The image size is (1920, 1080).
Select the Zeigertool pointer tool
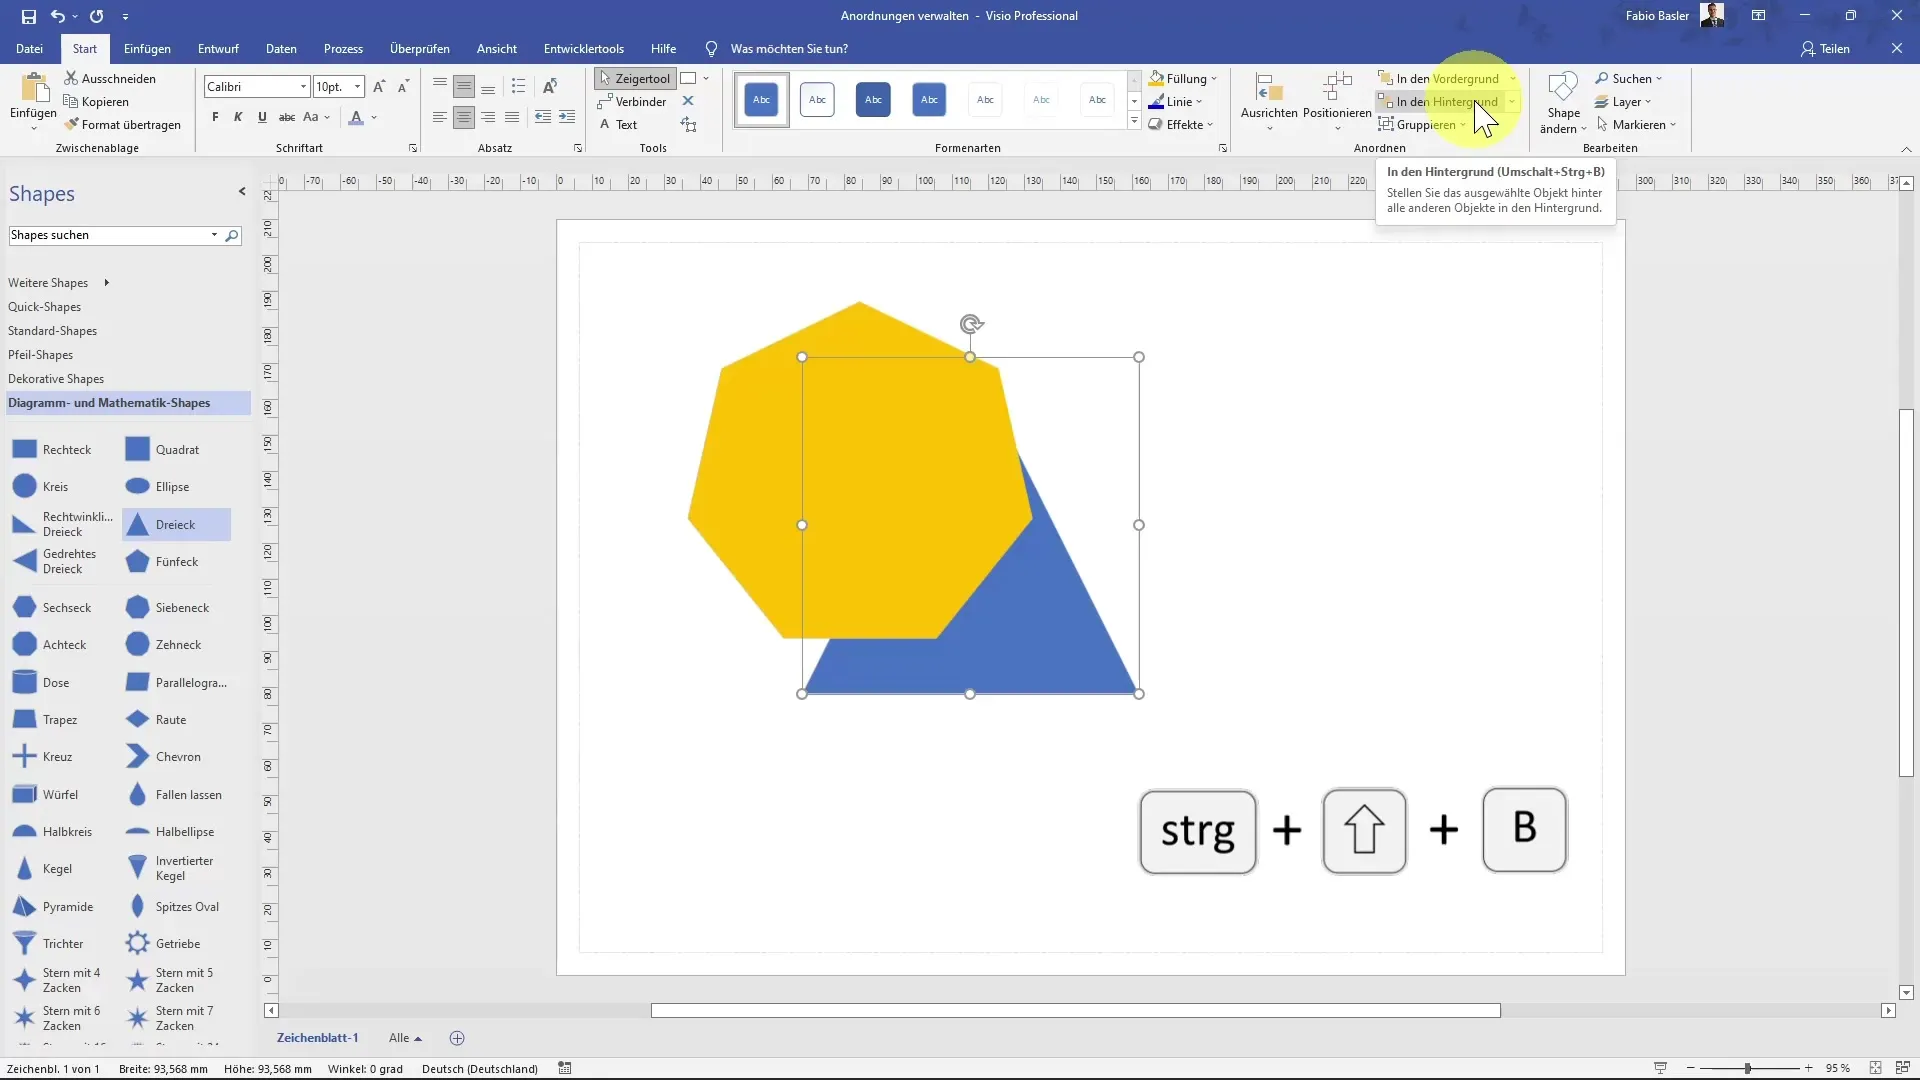(635, 78)
